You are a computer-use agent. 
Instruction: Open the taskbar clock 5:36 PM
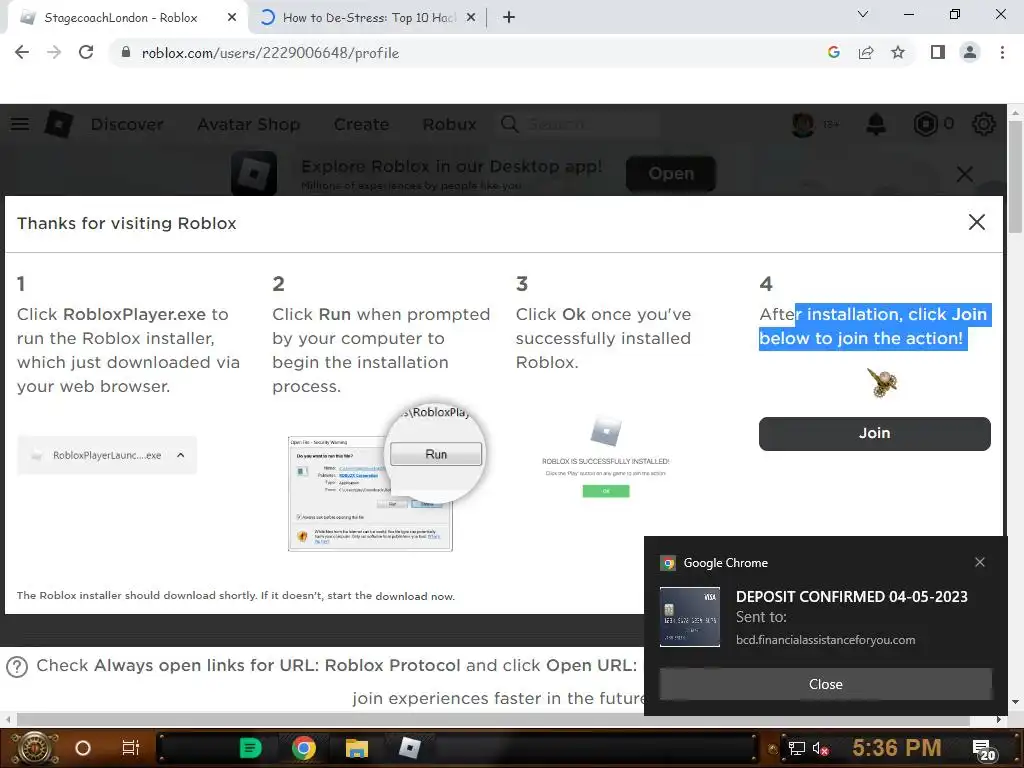[896, 748]
